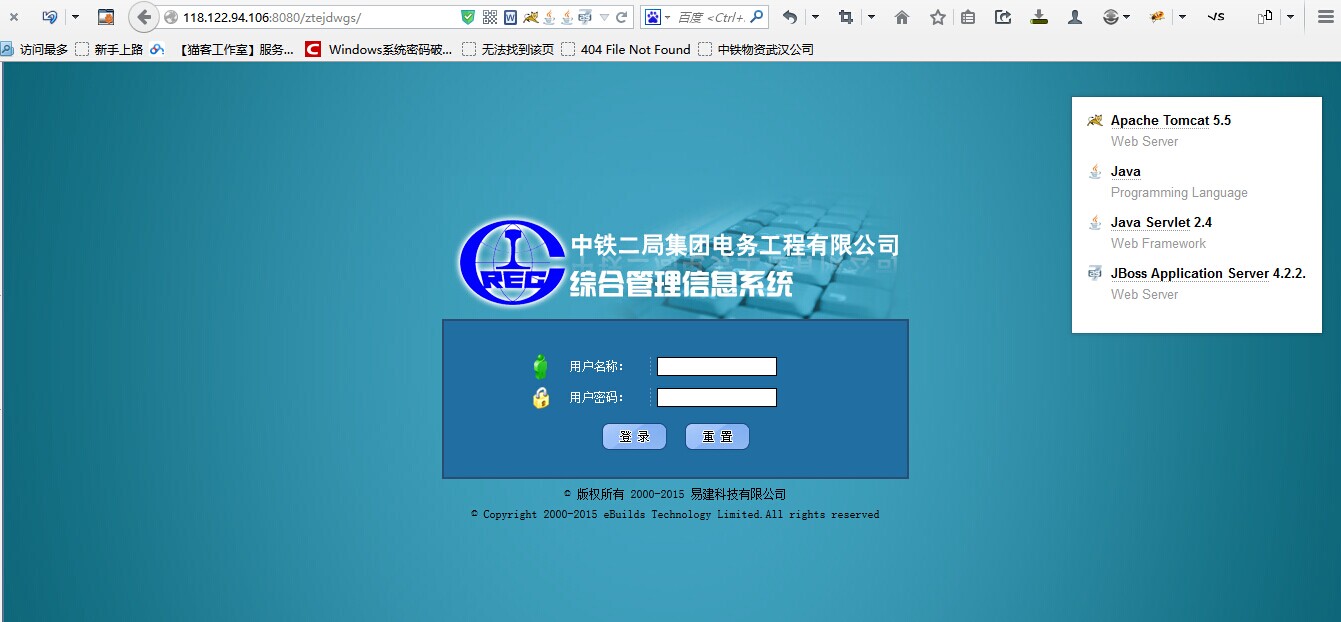Click the 重置 reset button
This screenshot has height=622, width=1341.
(717, 437)
